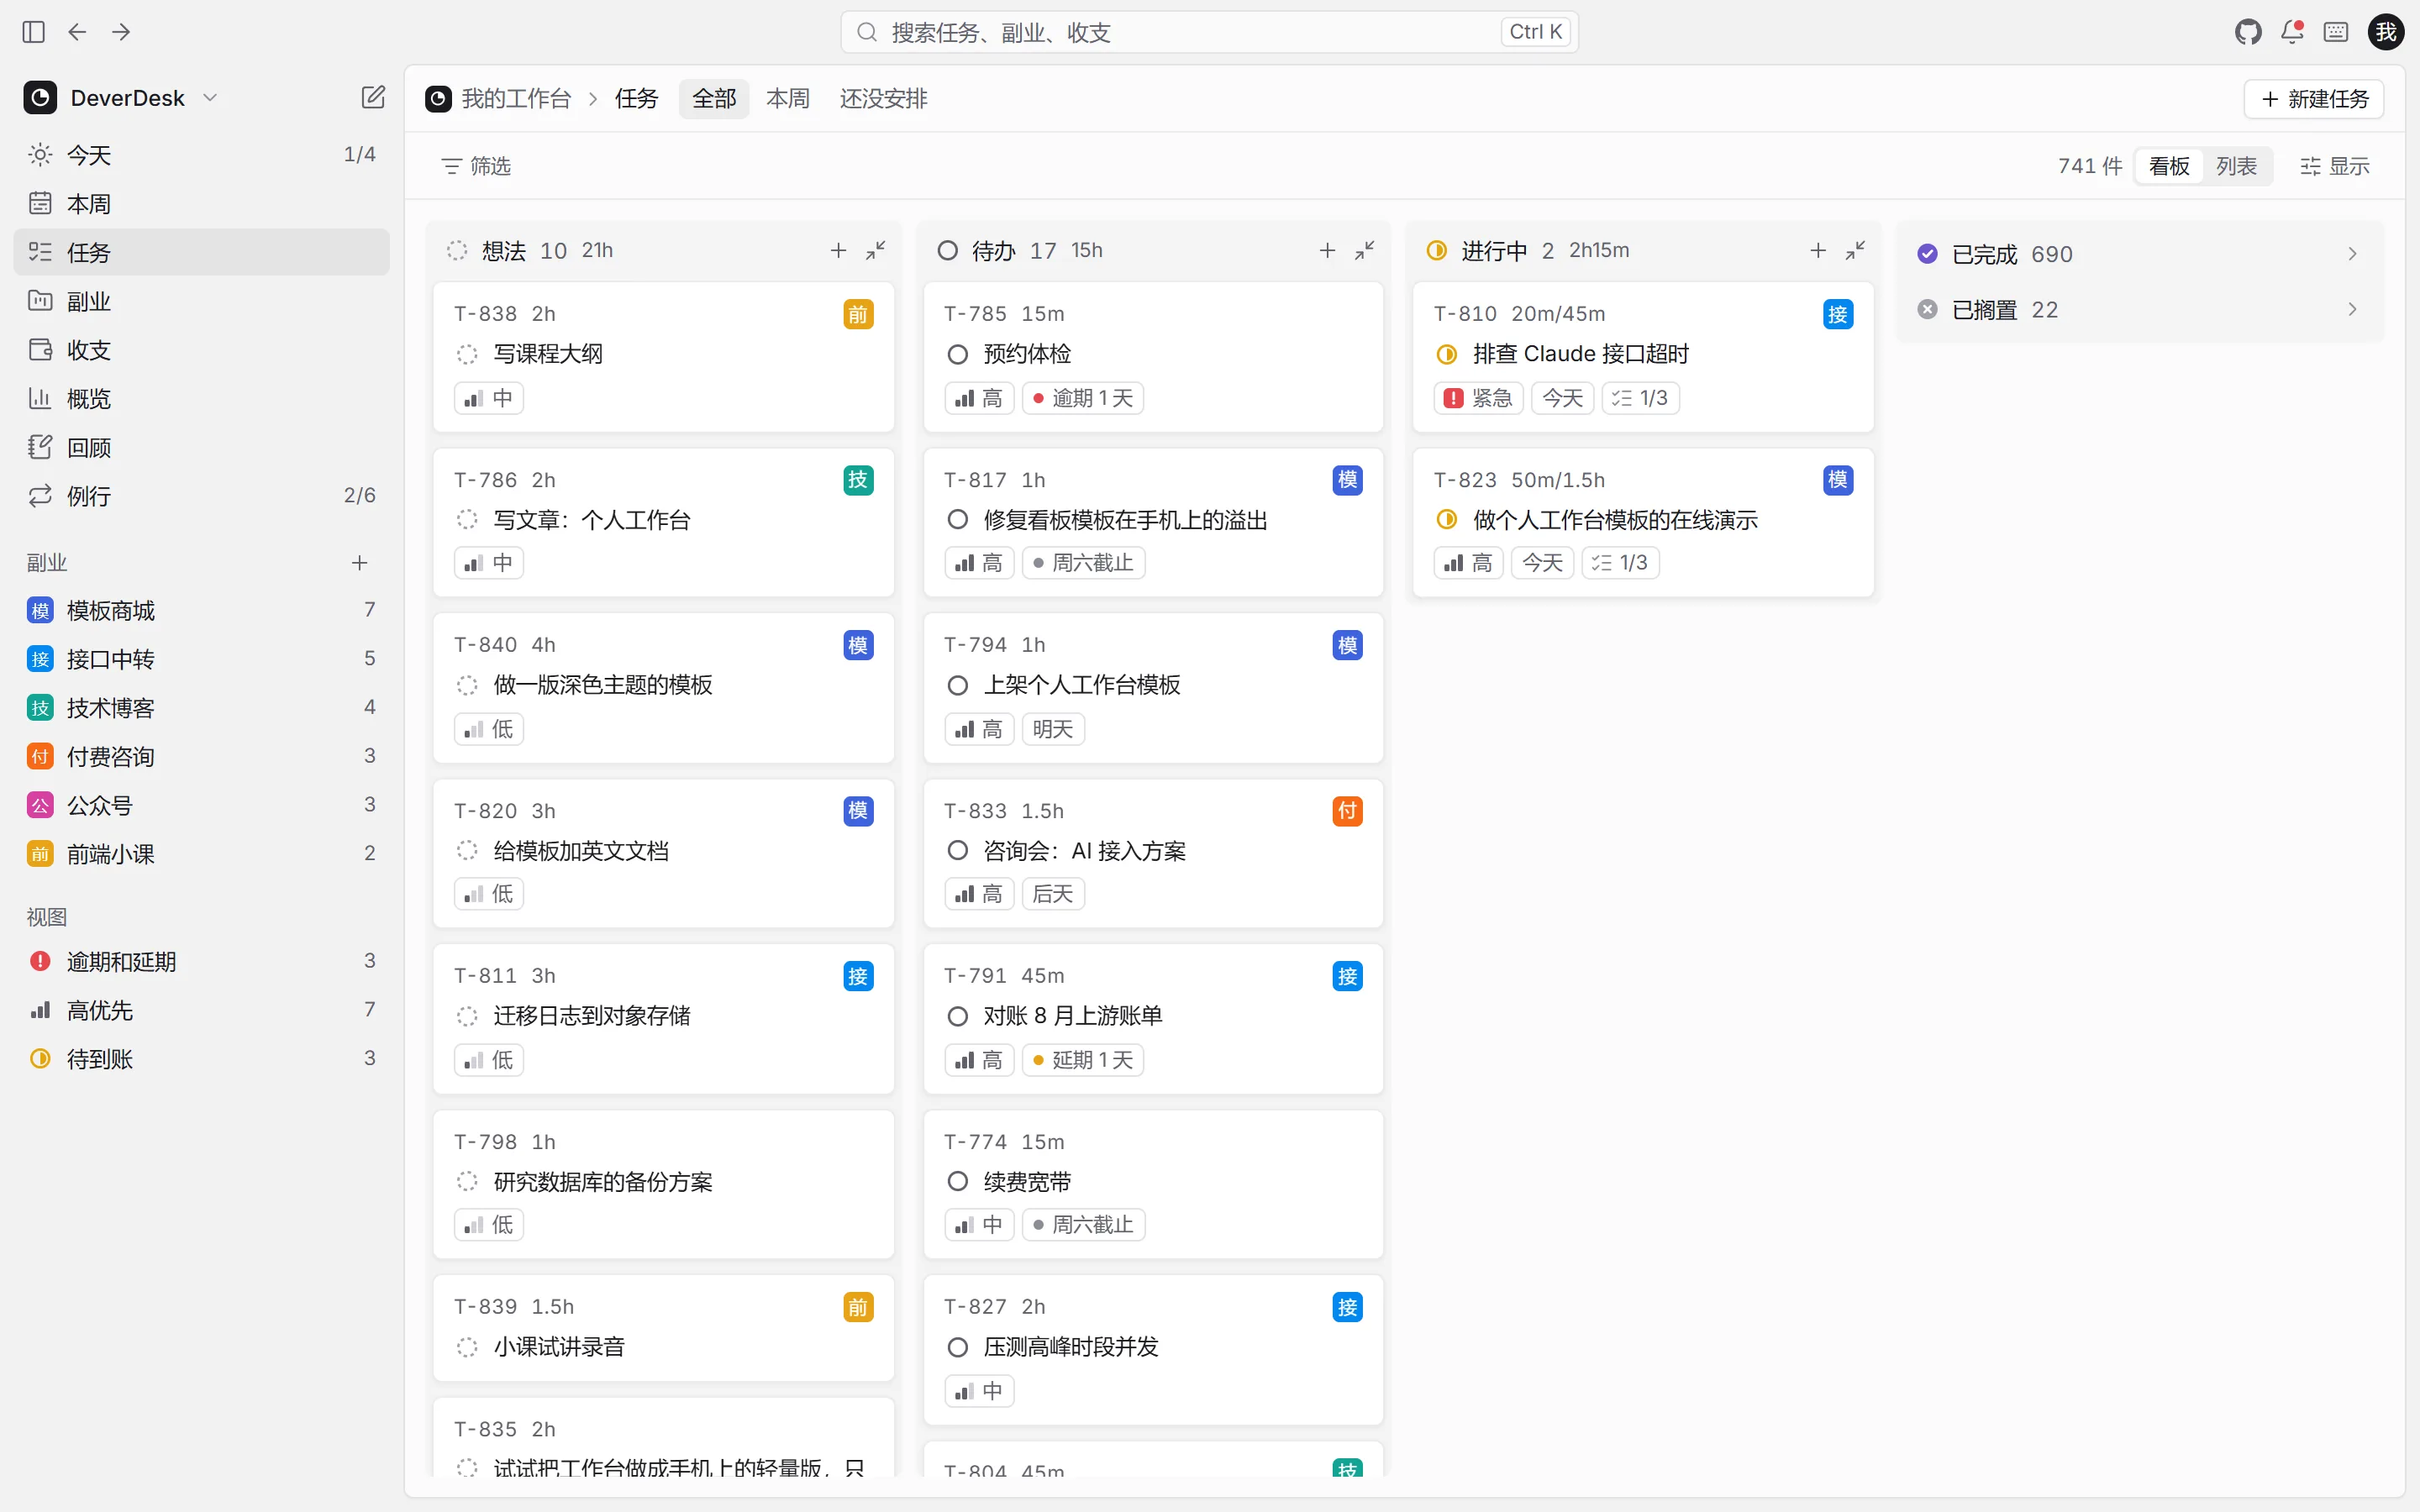The height and width of the screenshot is (1512, 2420).
Task: Add a card to 待办 column
Action: [x=1327, y=250]
